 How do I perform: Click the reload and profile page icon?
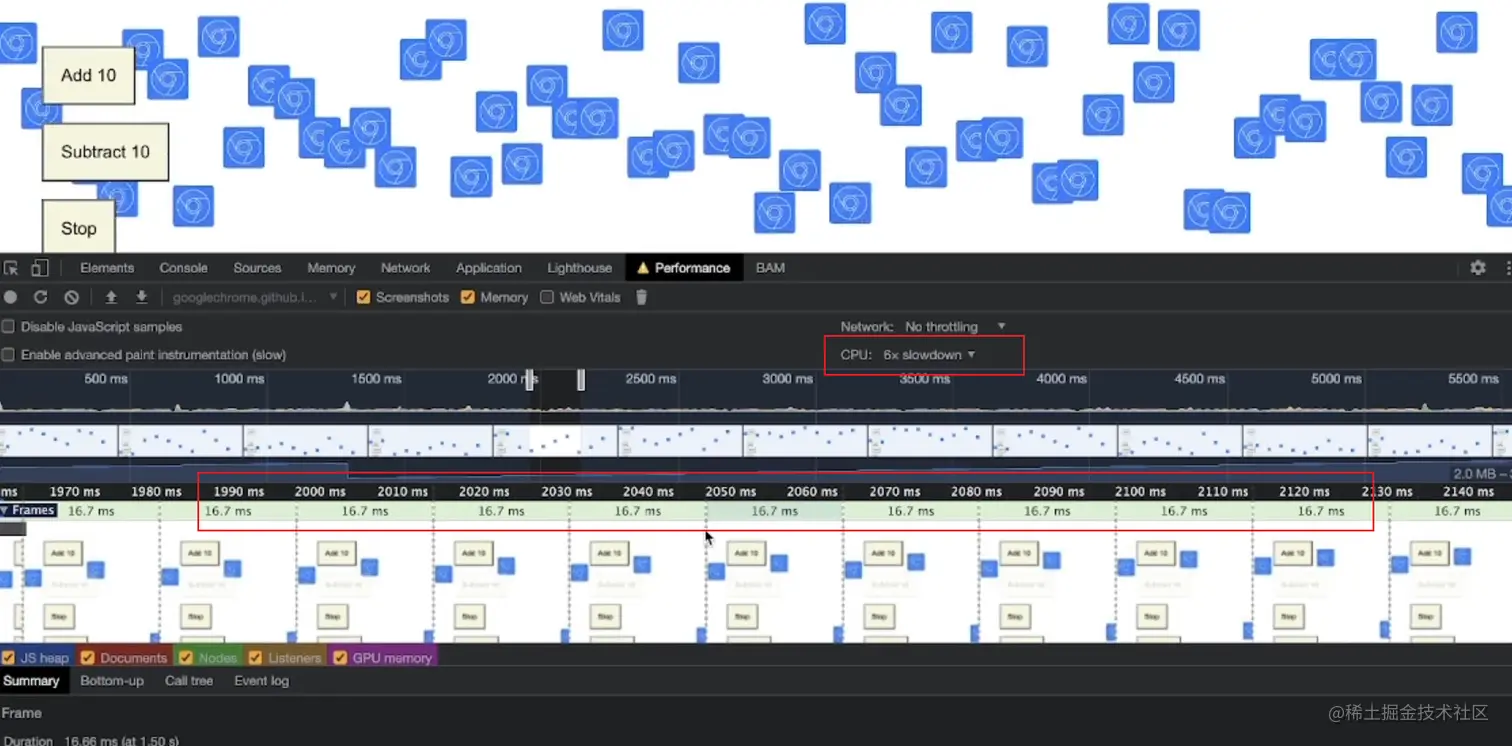(41, 297)
